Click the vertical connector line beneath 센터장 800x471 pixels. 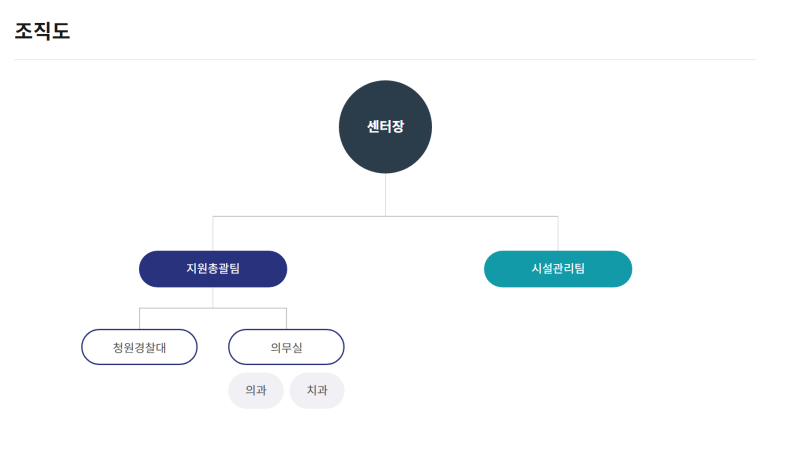(x=385, y=195)
